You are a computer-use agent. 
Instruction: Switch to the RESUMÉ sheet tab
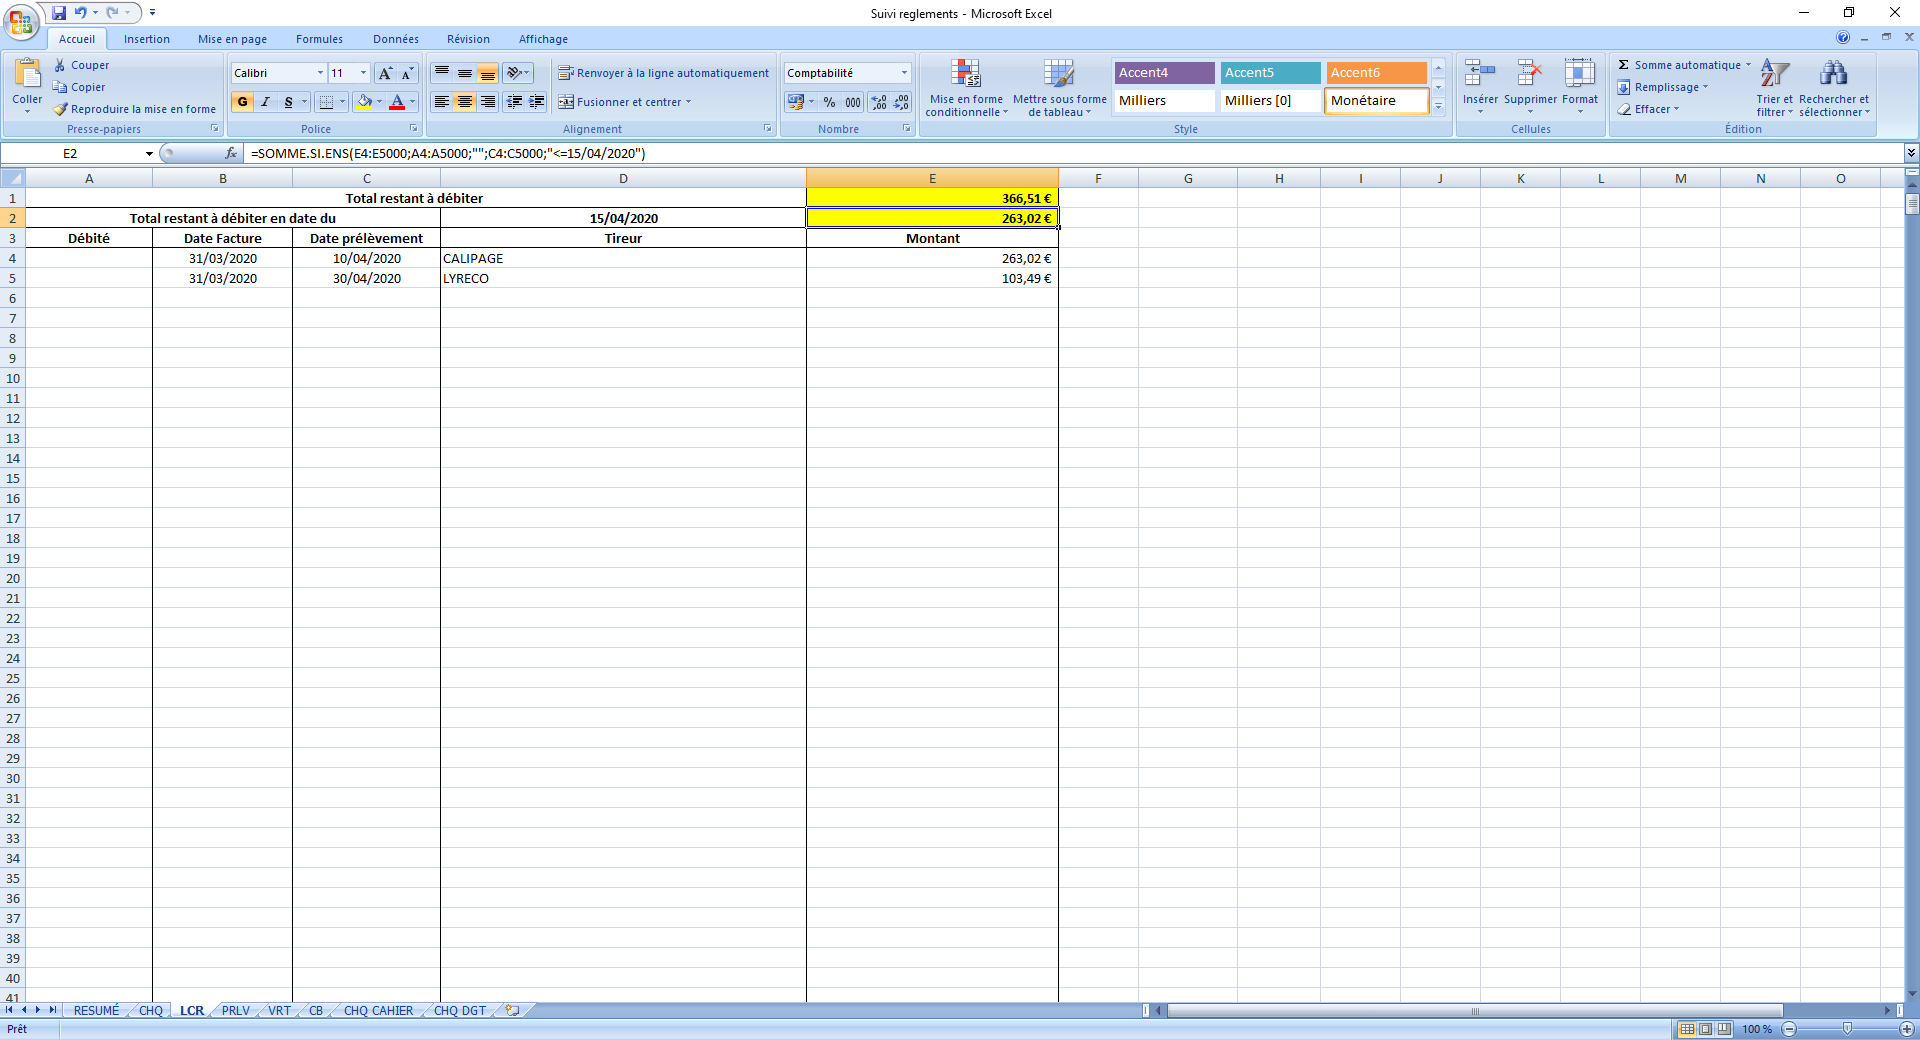pyautogui.click(x=96, y=1010)
